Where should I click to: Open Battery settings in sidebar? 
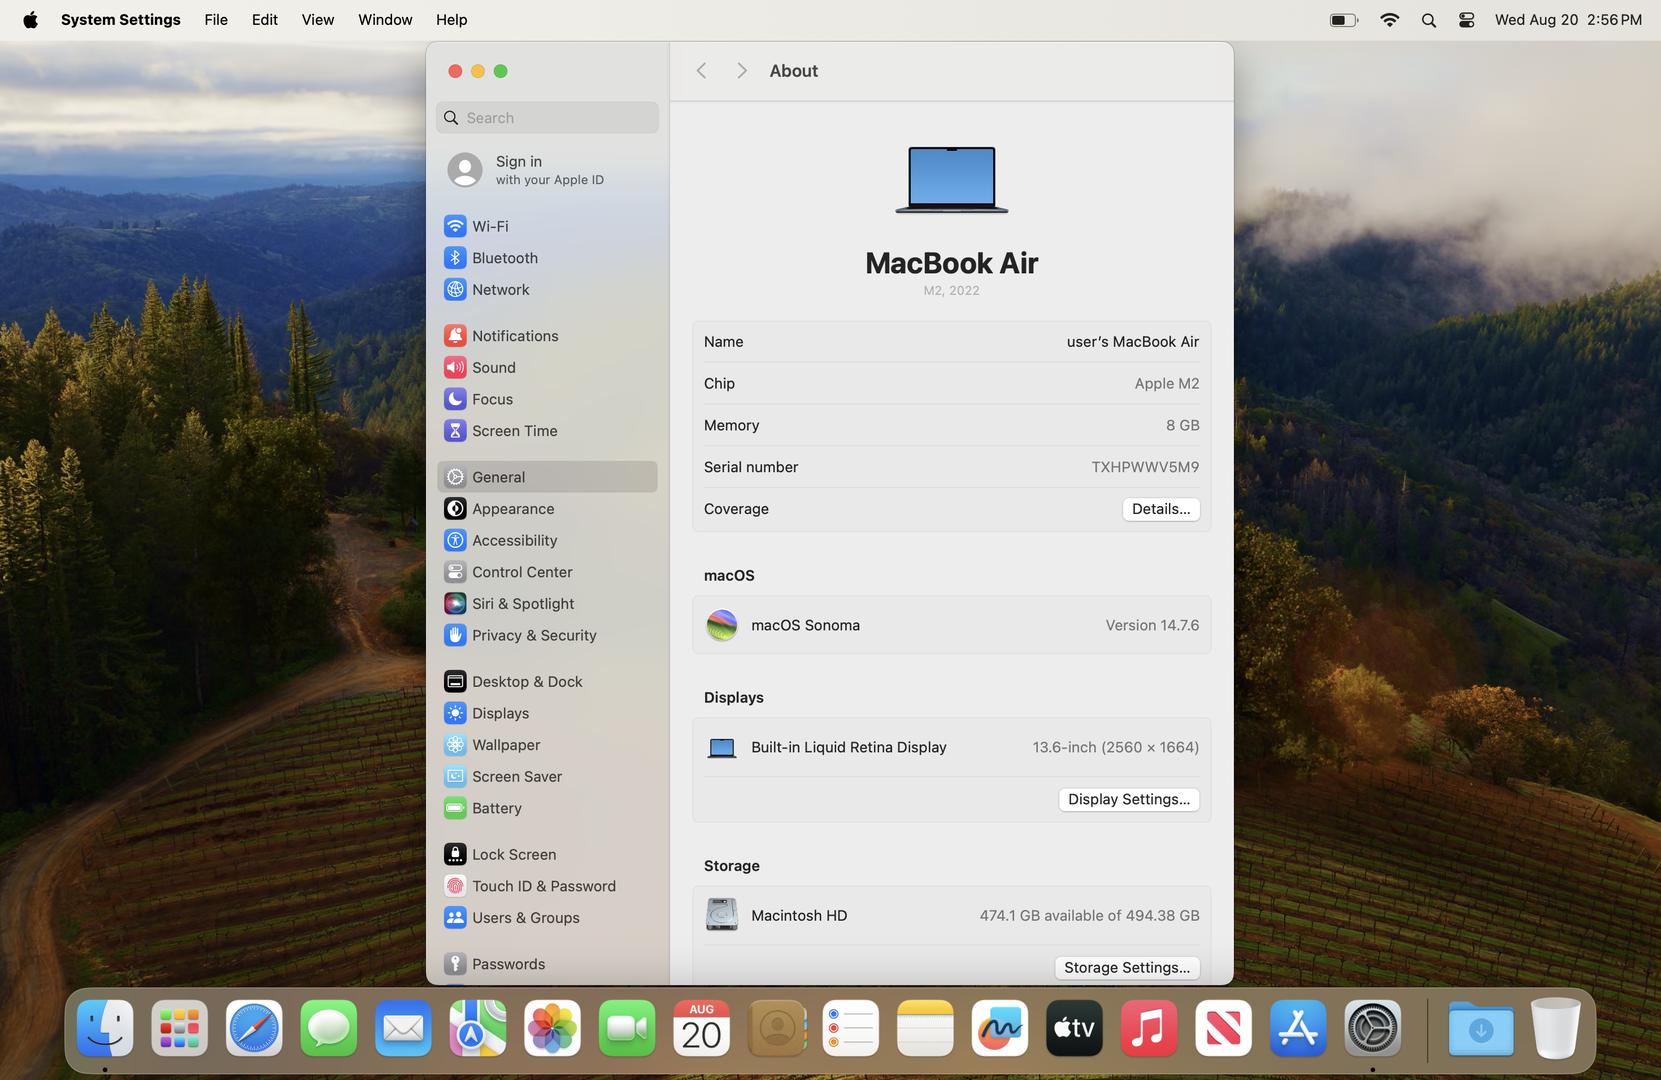546,809
